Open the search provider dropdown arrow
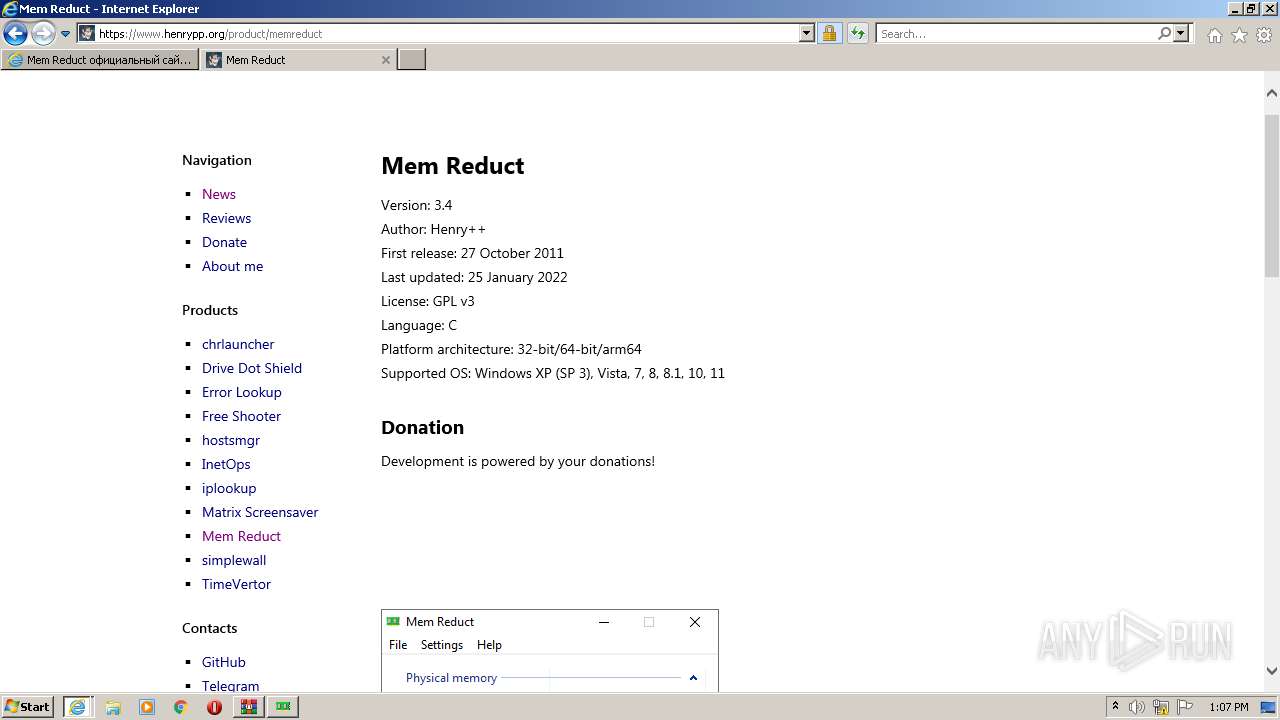This screenshot has height=720, width=1280. point(1181,33)
